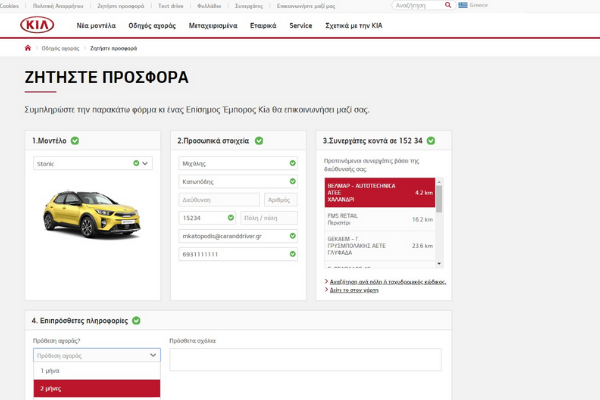
Task: Click the red home breadcrumb icon
Action: (x=28, y=48)
